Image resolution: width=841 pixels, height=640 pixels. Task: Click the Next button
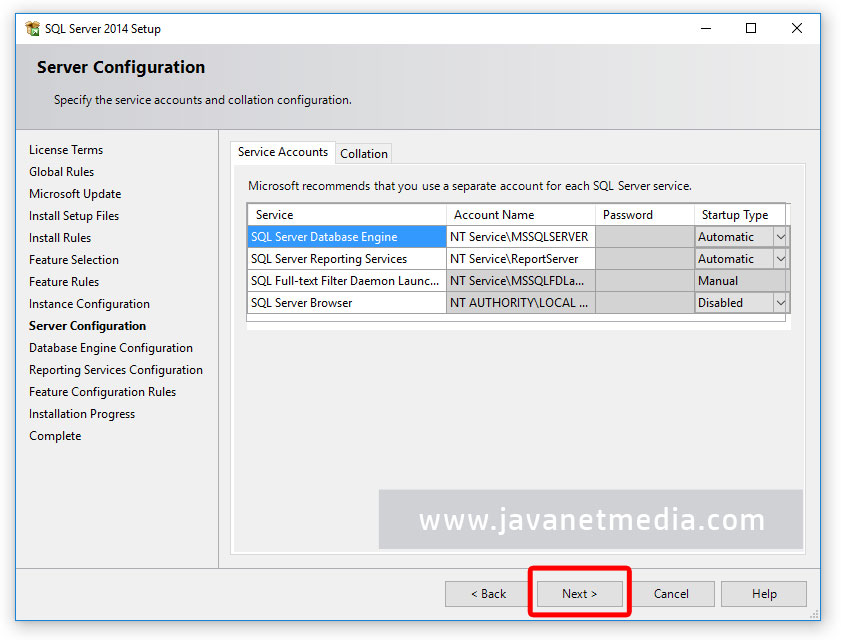[x=579, y=593]
